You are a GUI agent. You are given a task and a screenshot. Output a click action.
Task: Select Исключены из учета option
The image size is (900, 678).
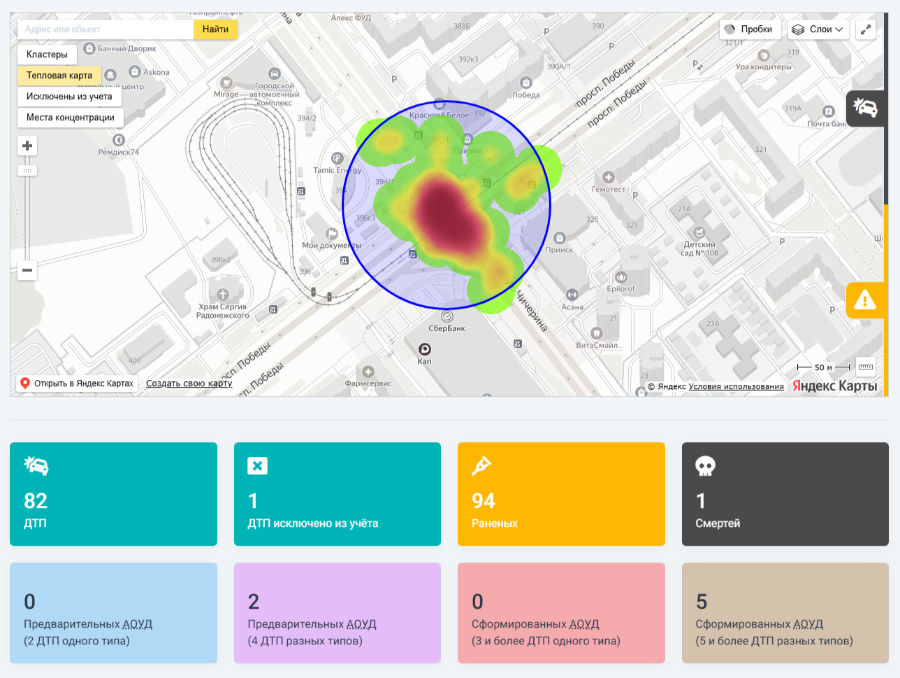69,96
